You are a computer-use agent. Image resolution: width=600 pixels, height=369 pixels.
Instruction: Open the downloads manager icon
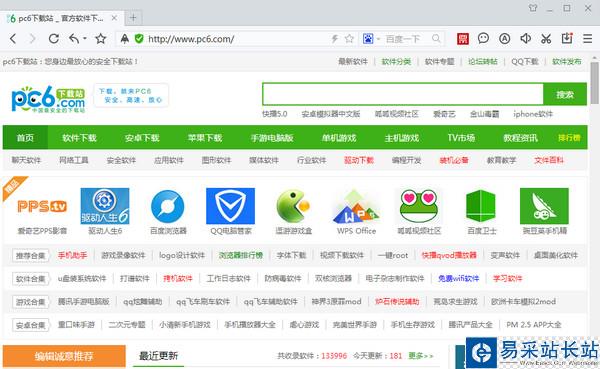(x=567, y=38)
